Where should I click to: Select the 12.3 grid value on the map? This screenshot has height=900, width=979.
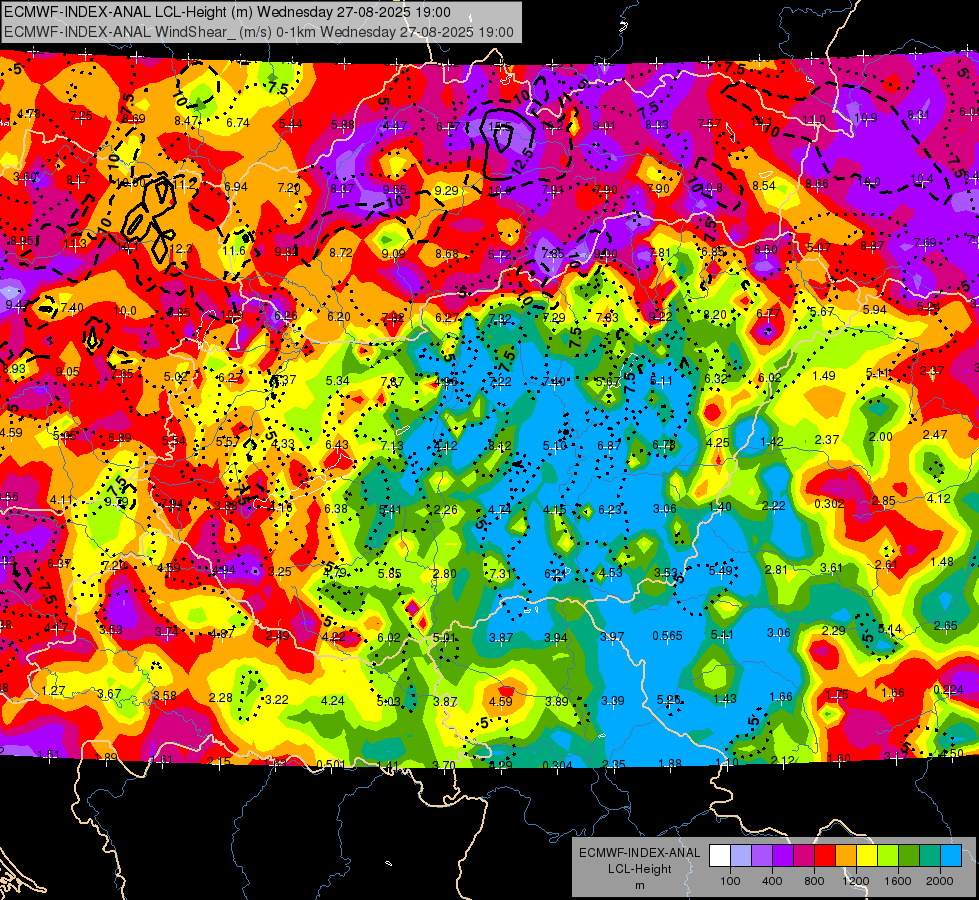181,249
